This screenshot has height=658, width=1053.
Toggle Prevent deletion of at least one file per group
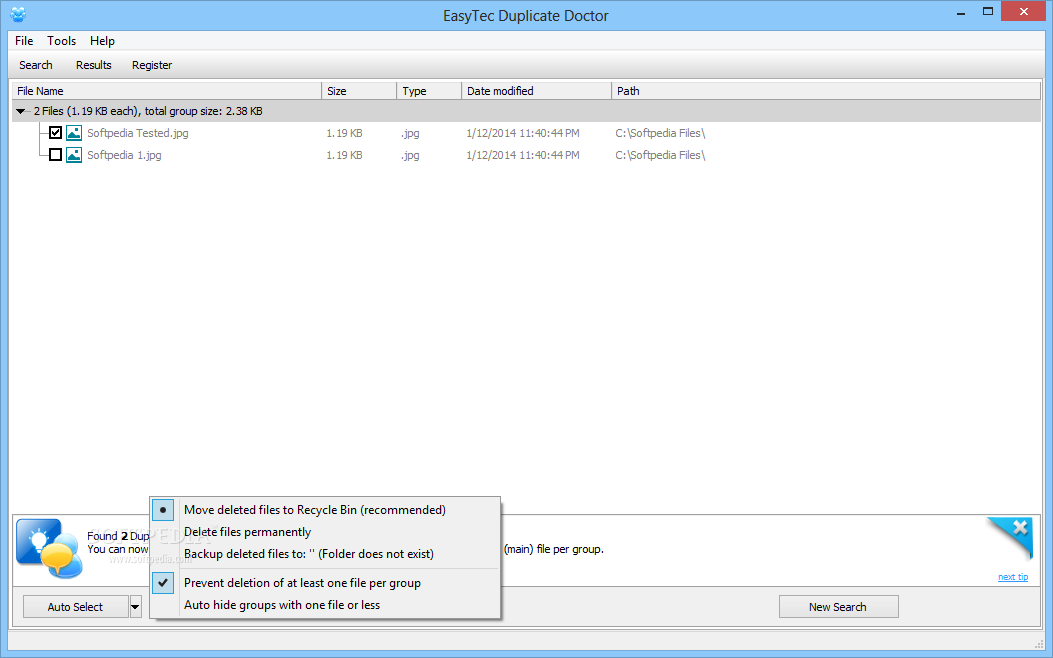point(325,583)
